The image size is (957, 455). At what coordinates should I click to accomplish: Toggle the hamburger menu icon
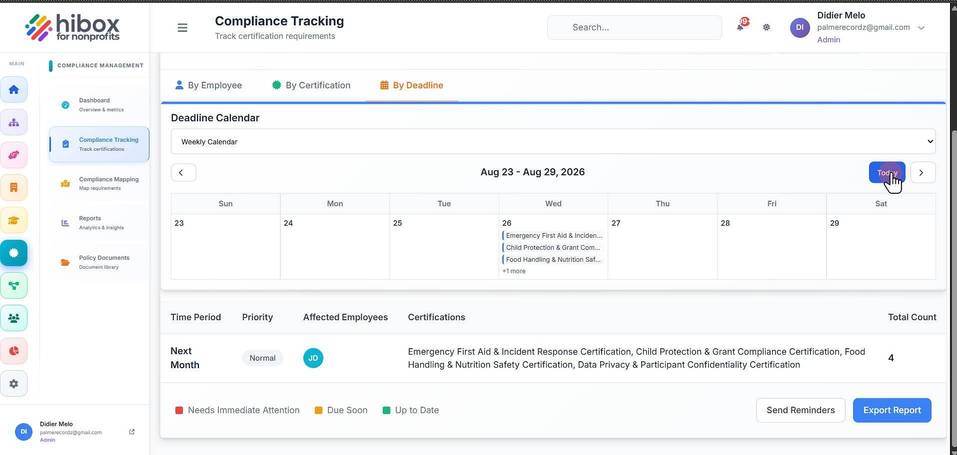pos(182,27)
